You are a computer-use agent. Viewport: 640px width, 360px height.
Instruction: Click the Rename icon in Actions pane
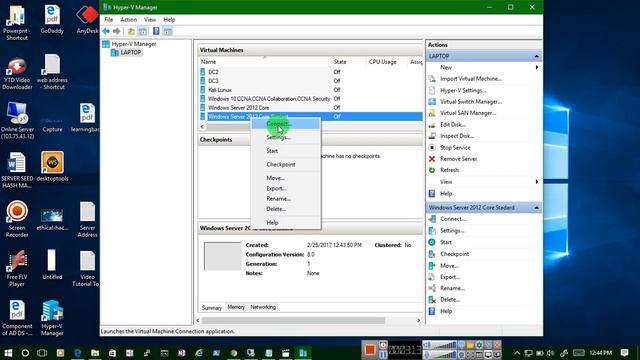pos(432,288)
